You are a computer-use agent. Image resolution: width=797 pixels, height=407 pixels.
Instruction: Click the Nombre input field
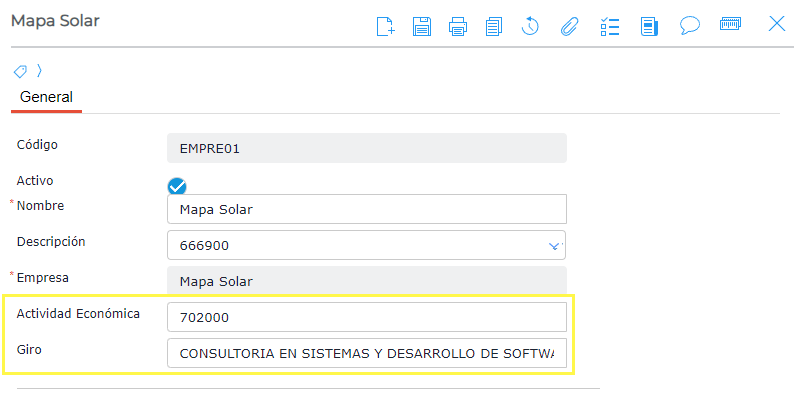pos(366,209)
